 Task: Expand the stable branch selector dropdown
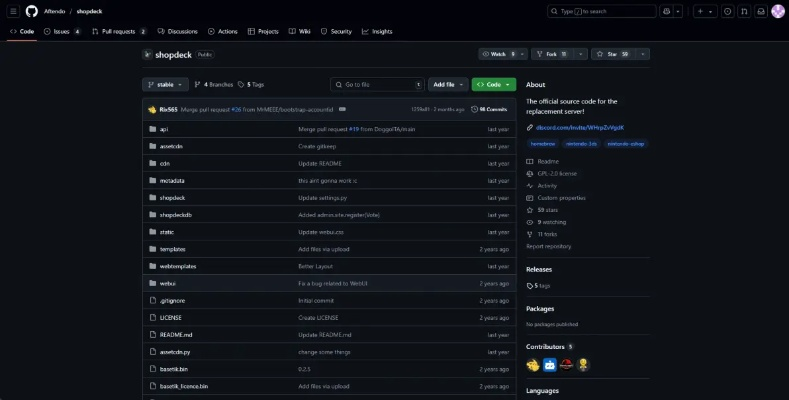(x=165, y=85)
